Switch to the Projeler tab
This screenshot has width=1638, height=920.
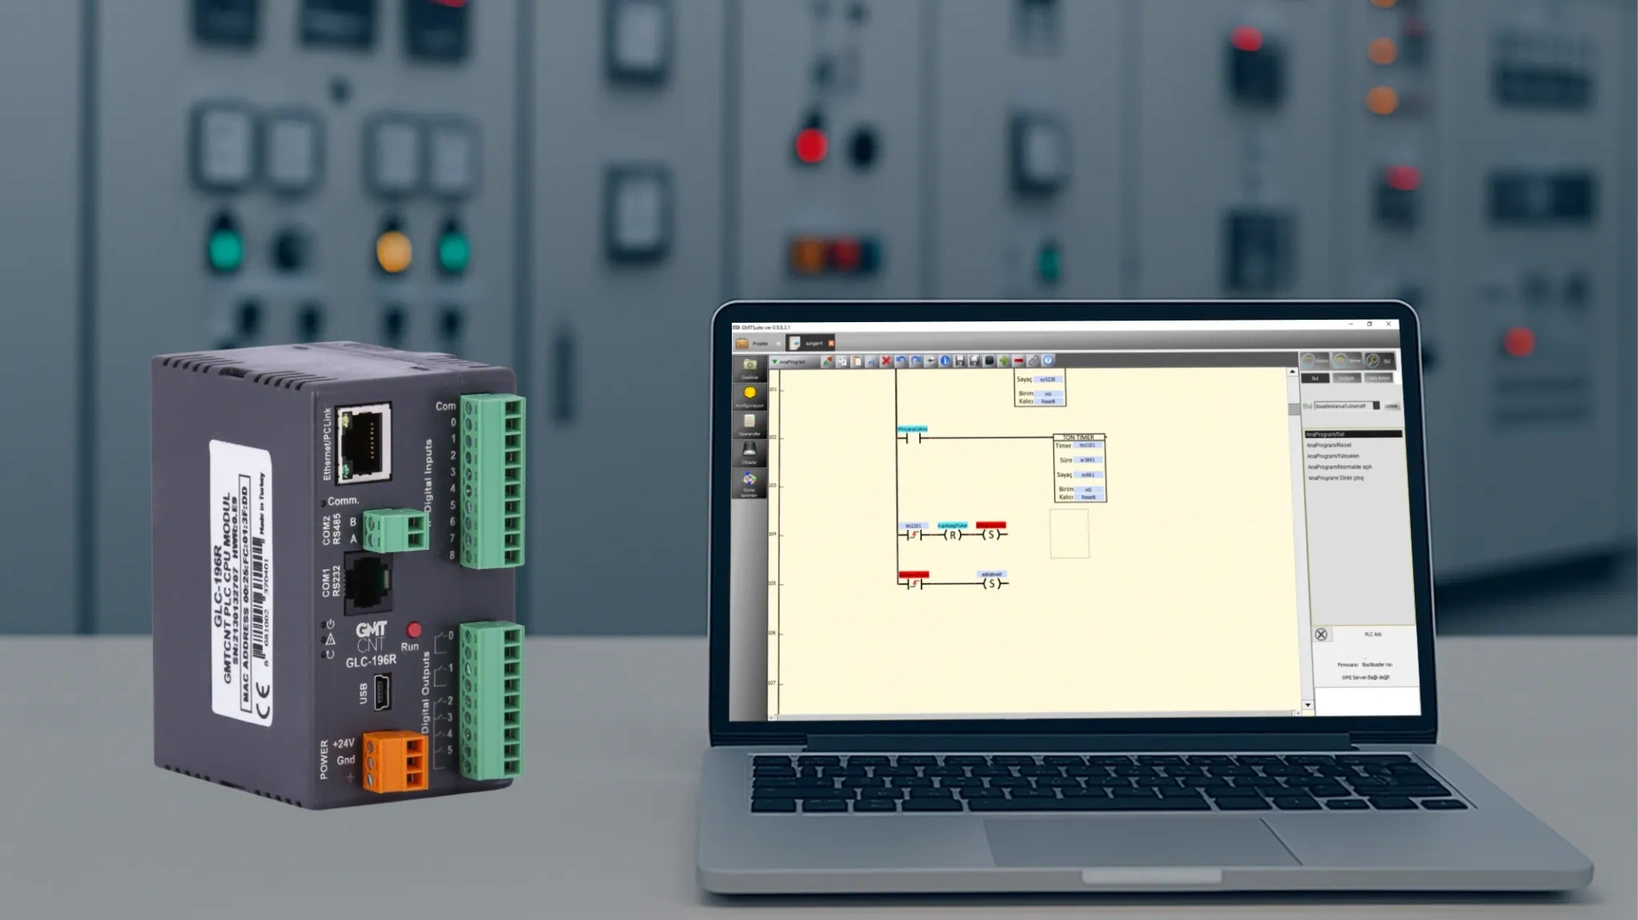(759, 343)
